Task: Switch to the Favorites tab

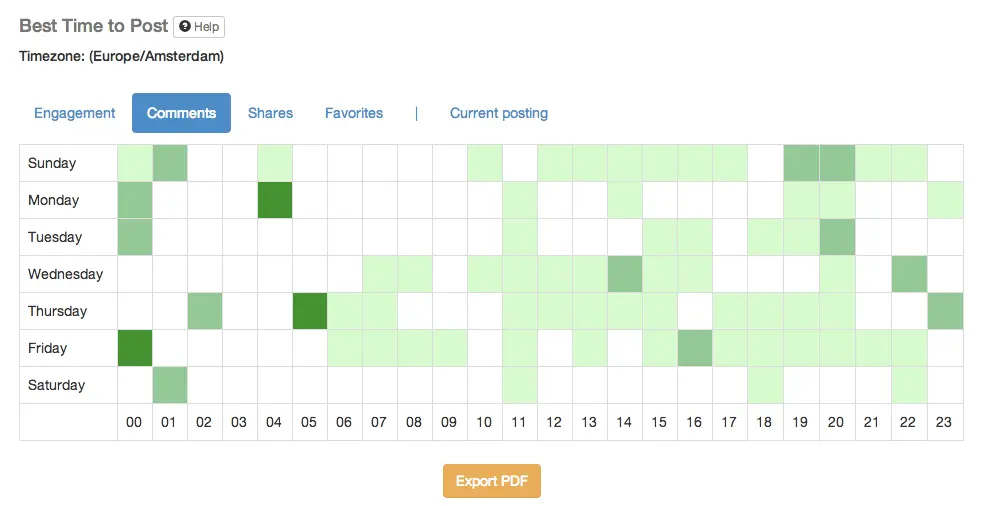Action: [354, 113]
